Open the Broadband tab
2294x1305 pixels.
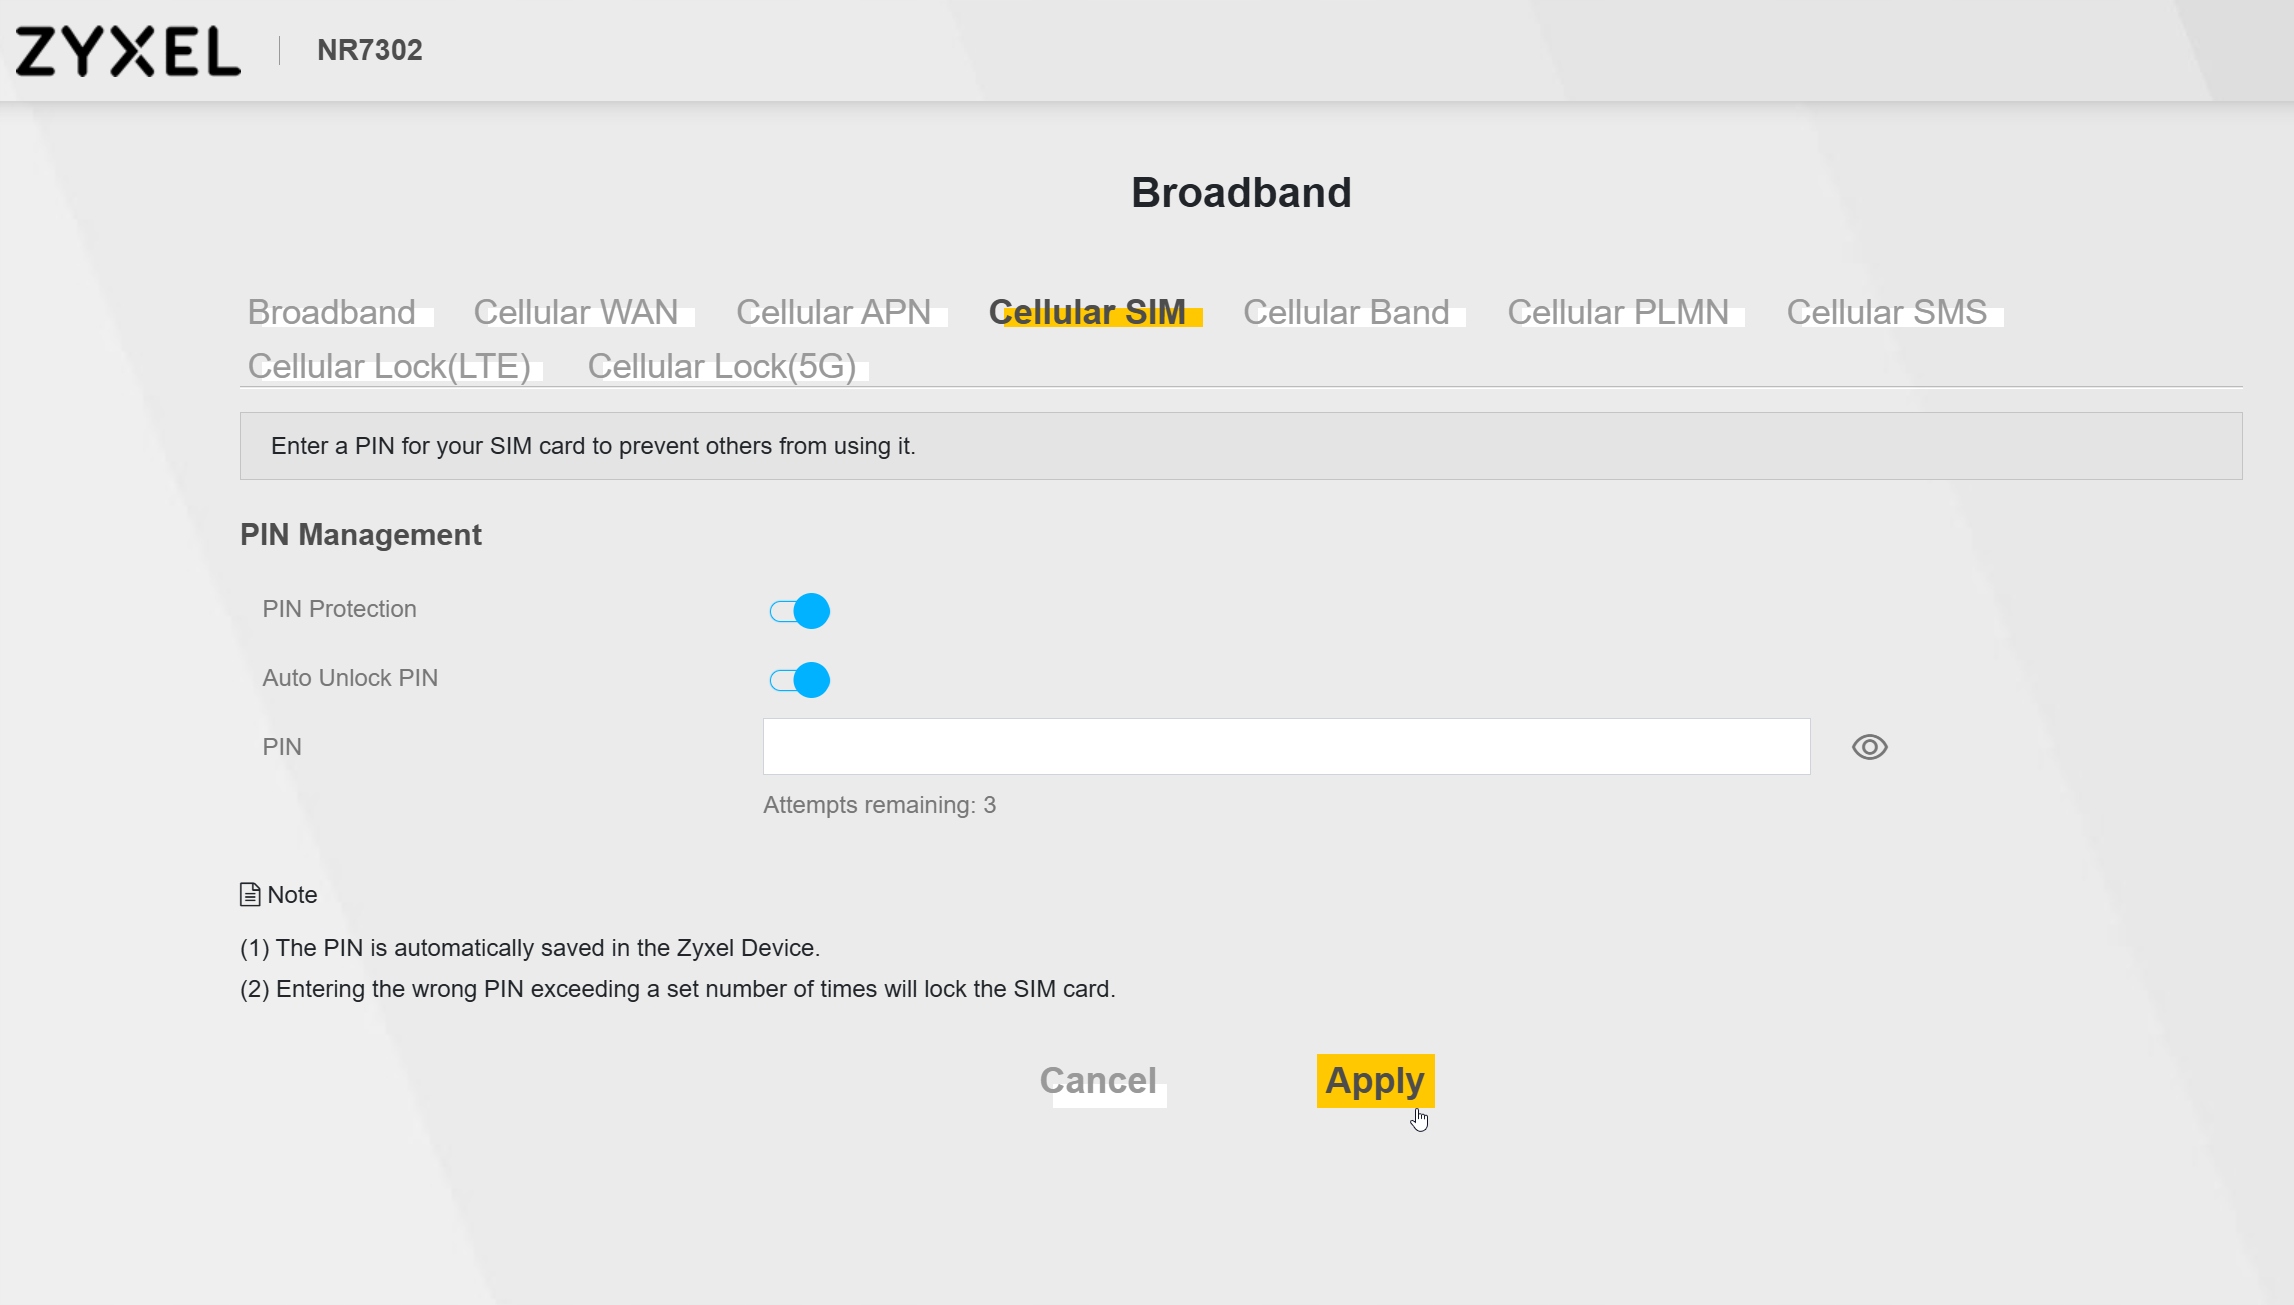click(x=331, y=312)
